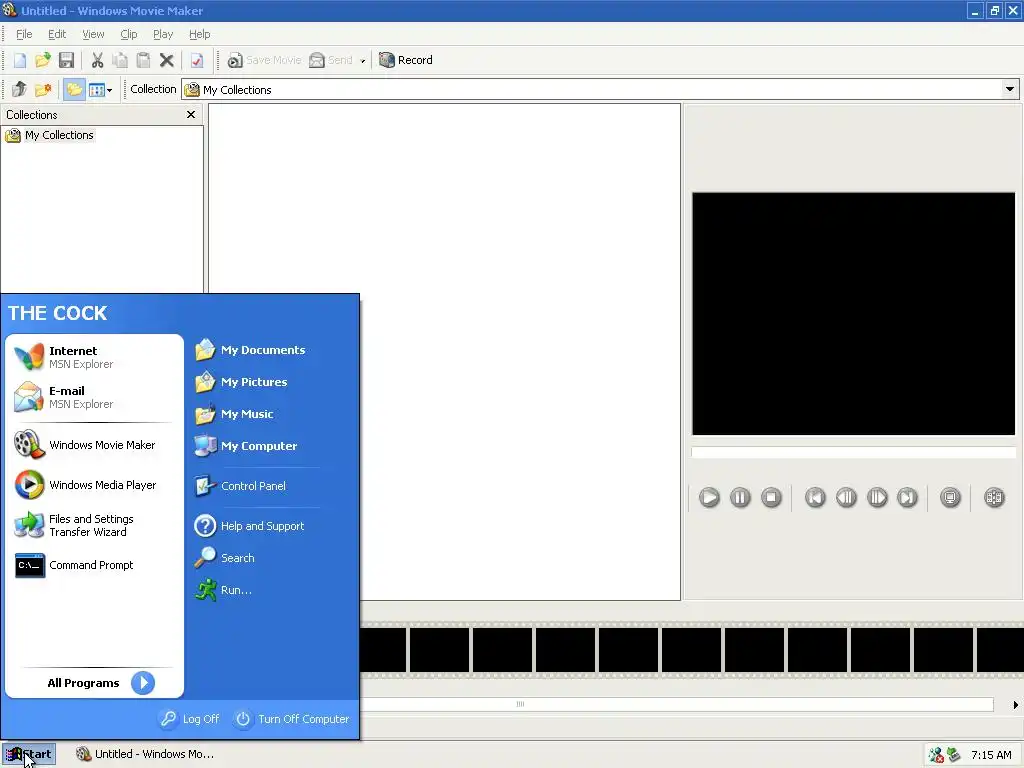Open Files and Settings Transfer Wizard
The width and height of the screenshot is (1024, 768).
click(94, 525)
